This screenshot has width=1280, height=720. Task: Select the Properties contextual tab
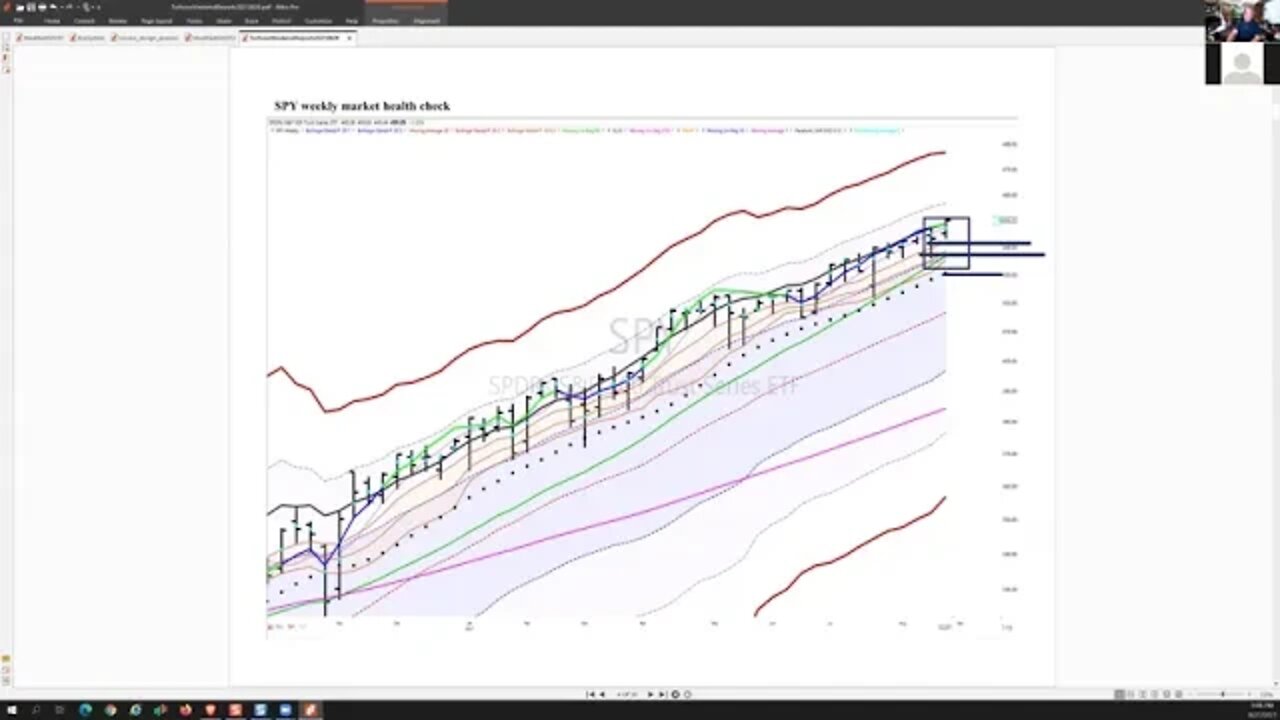(384, 20)
